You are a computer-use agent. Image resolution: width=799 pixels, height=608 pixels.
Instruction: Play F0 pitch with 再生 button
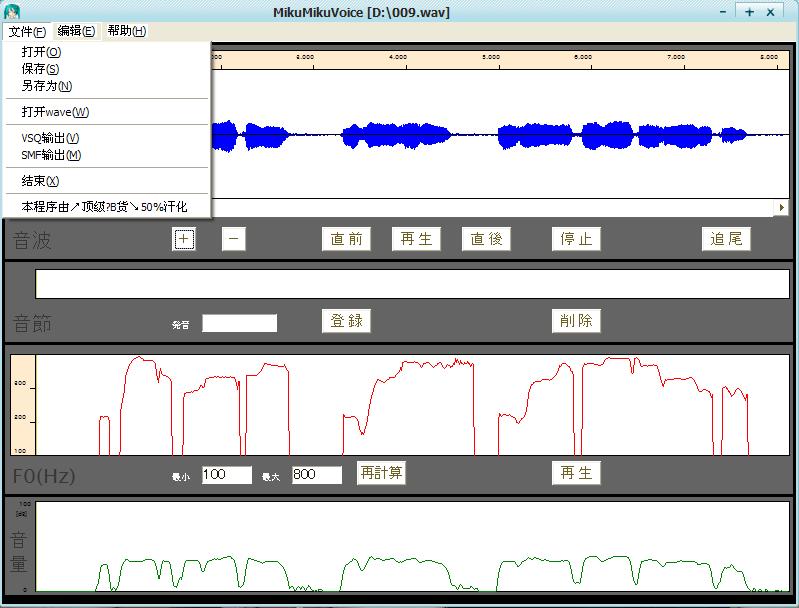[576, 473]
